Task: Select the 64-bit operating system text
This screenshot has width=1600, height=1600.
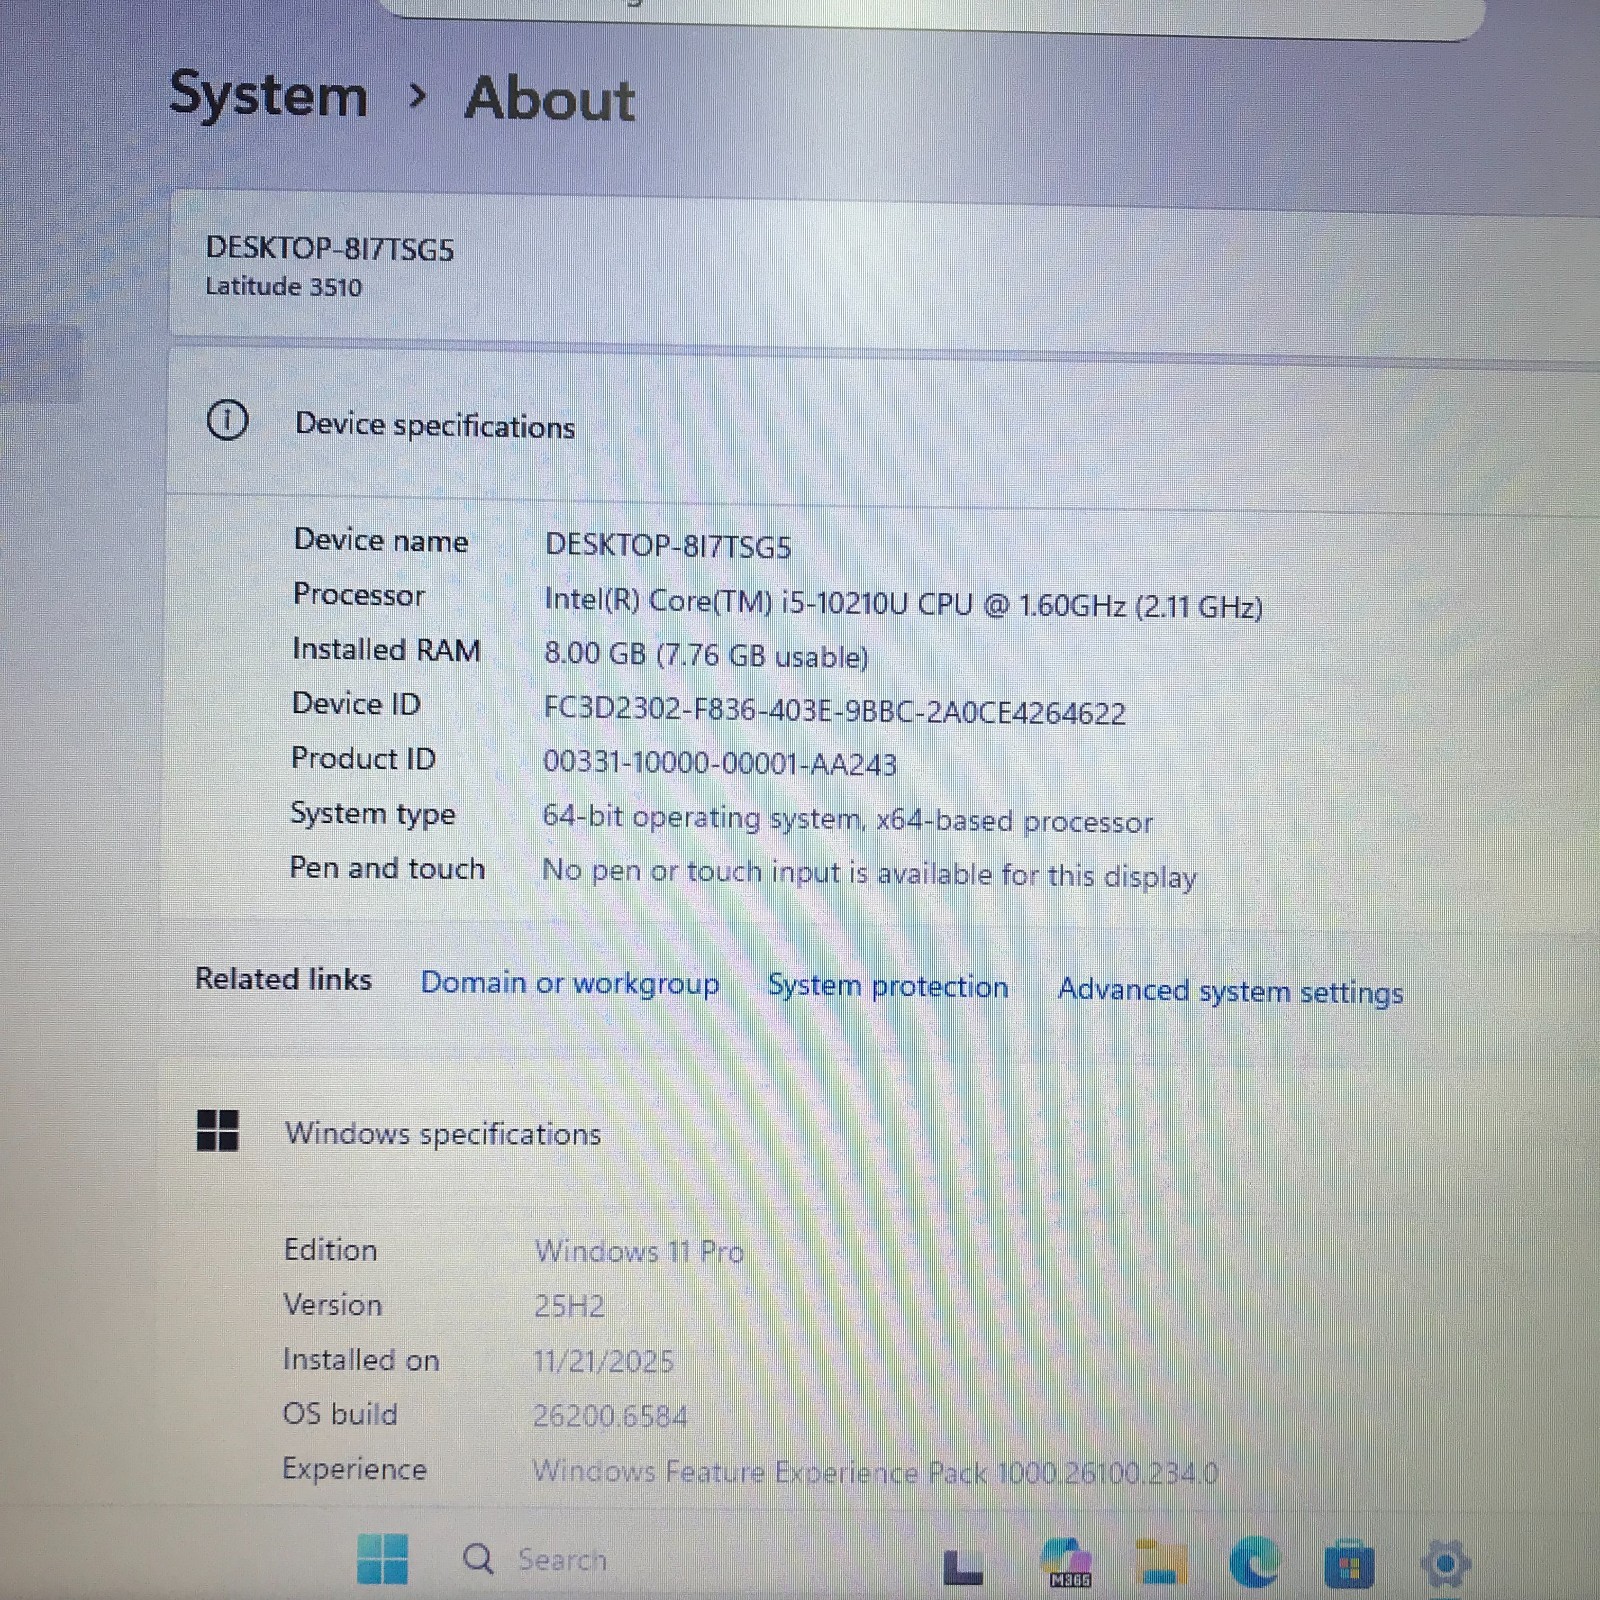Action: pyautogui.click(x=847, y=819)
